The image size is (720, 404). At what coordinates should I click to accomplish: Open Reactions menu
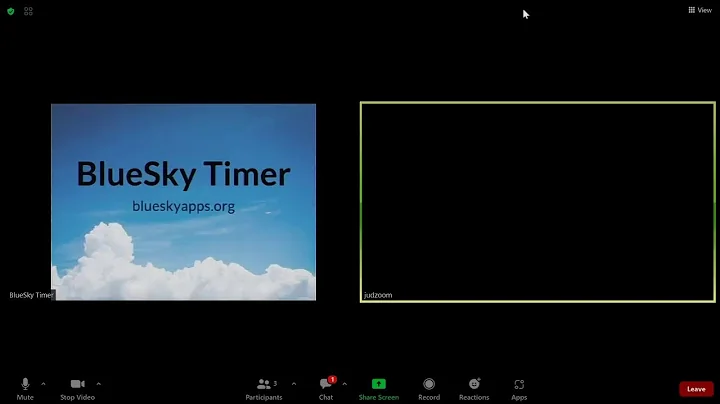click(474, 389)
